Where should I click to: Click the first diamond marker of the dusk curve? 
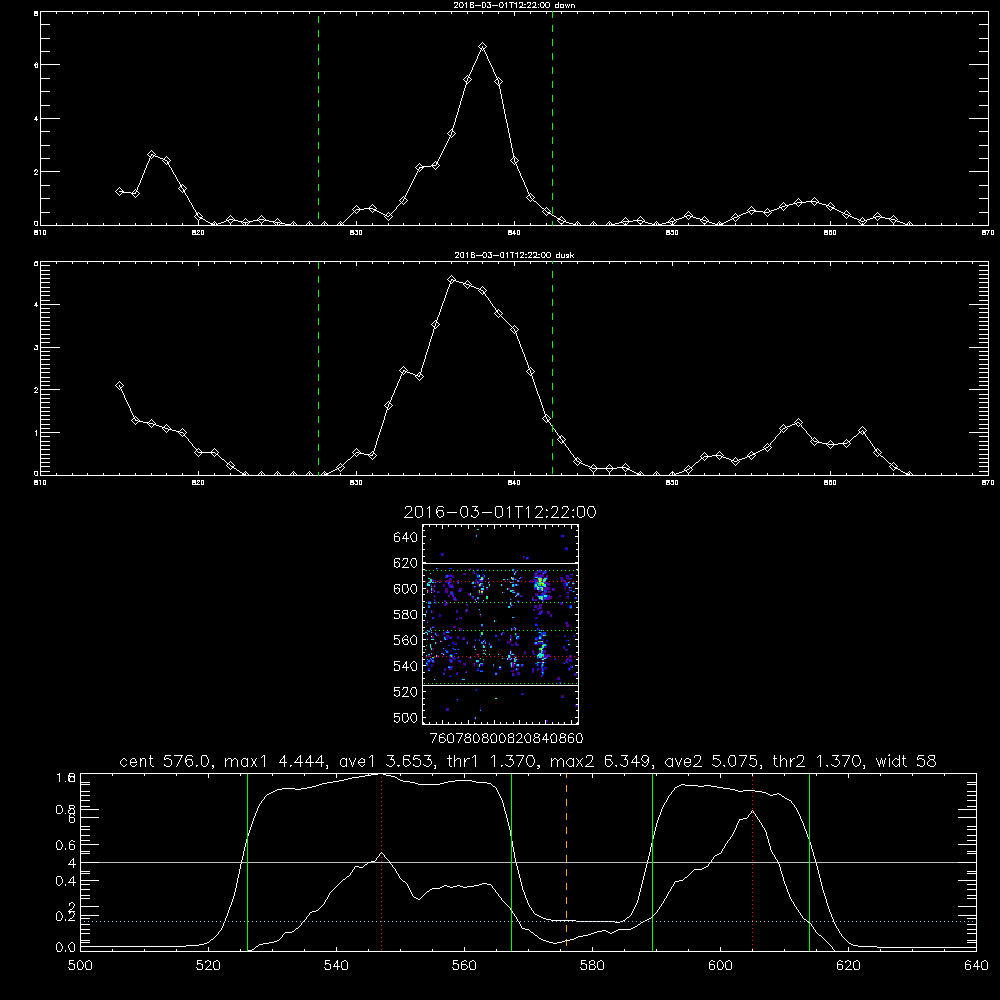pos(119,386)
